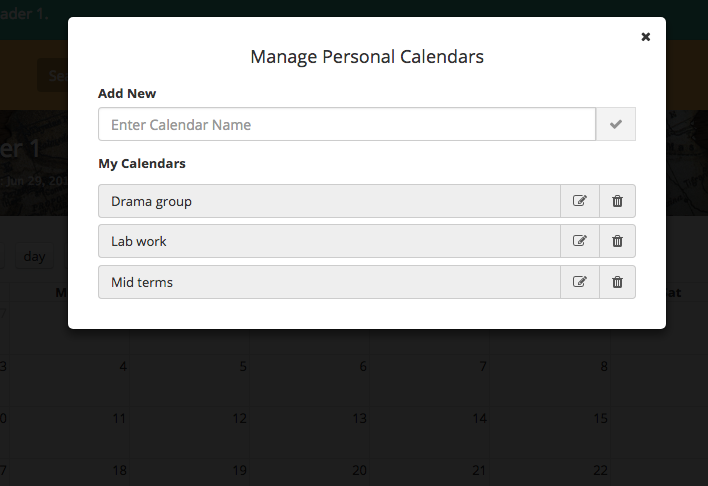The width and height of the screenshot is (708, 486).
Task: Remove the Lab work calendar via trash icon
Action: click(x=617, y=241)
